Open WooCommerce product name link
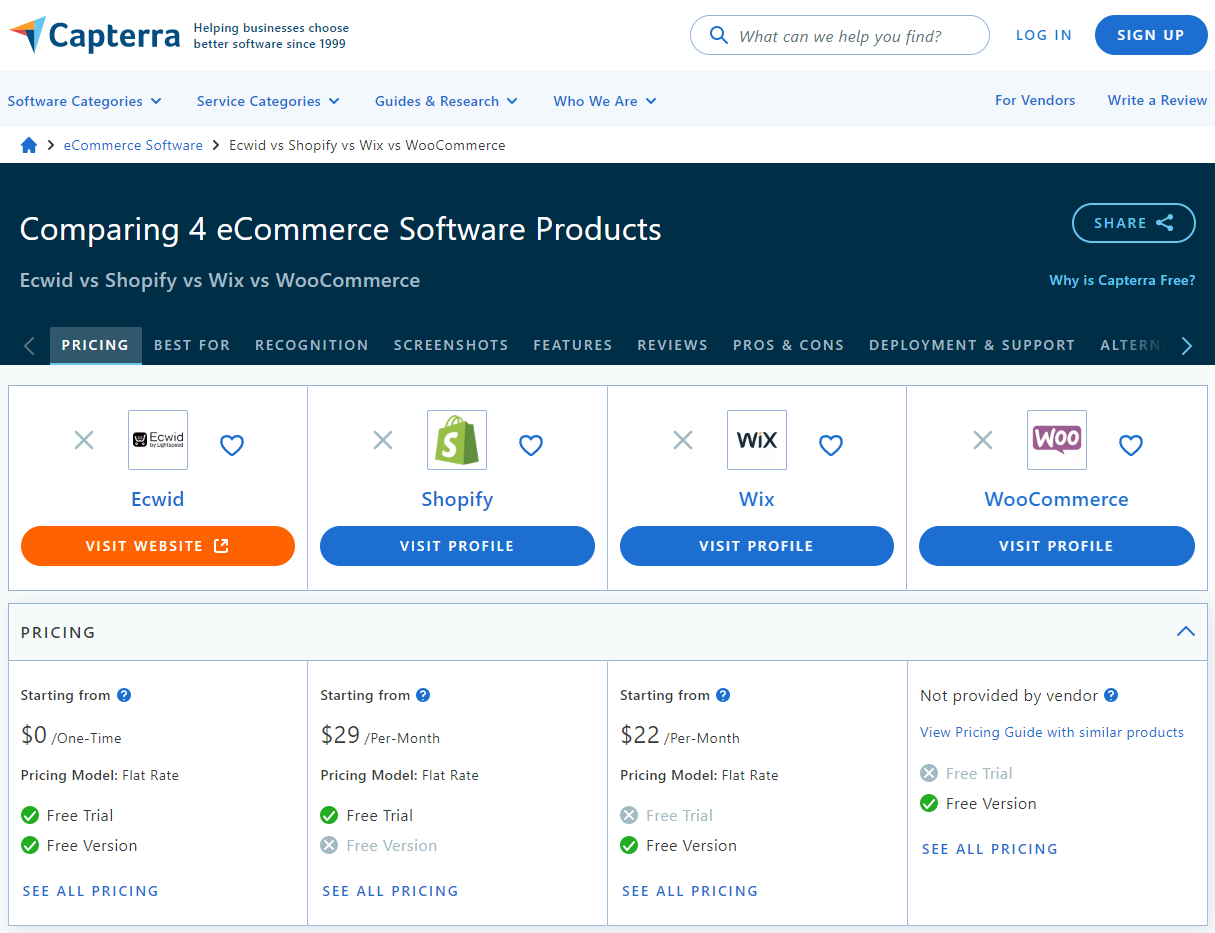This screenshot has height=933, width=1215. pyautogui.click(x=1057, y=499)
